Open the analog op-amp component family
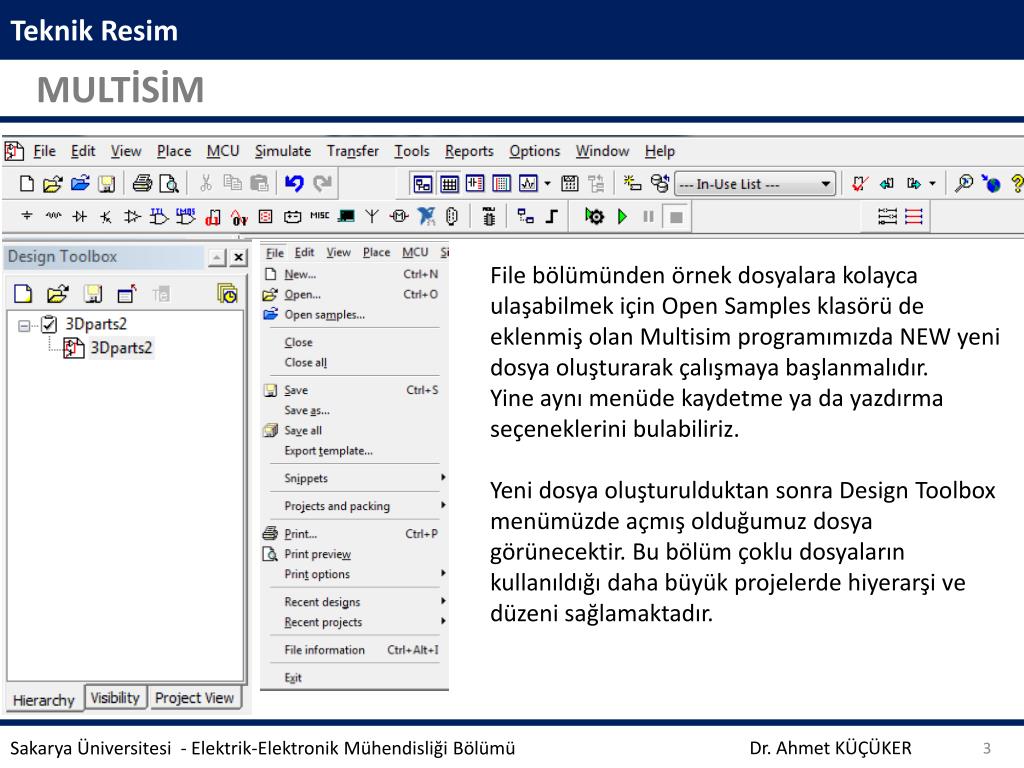This screenshot has width=1024, height=768. pos(133,216)
